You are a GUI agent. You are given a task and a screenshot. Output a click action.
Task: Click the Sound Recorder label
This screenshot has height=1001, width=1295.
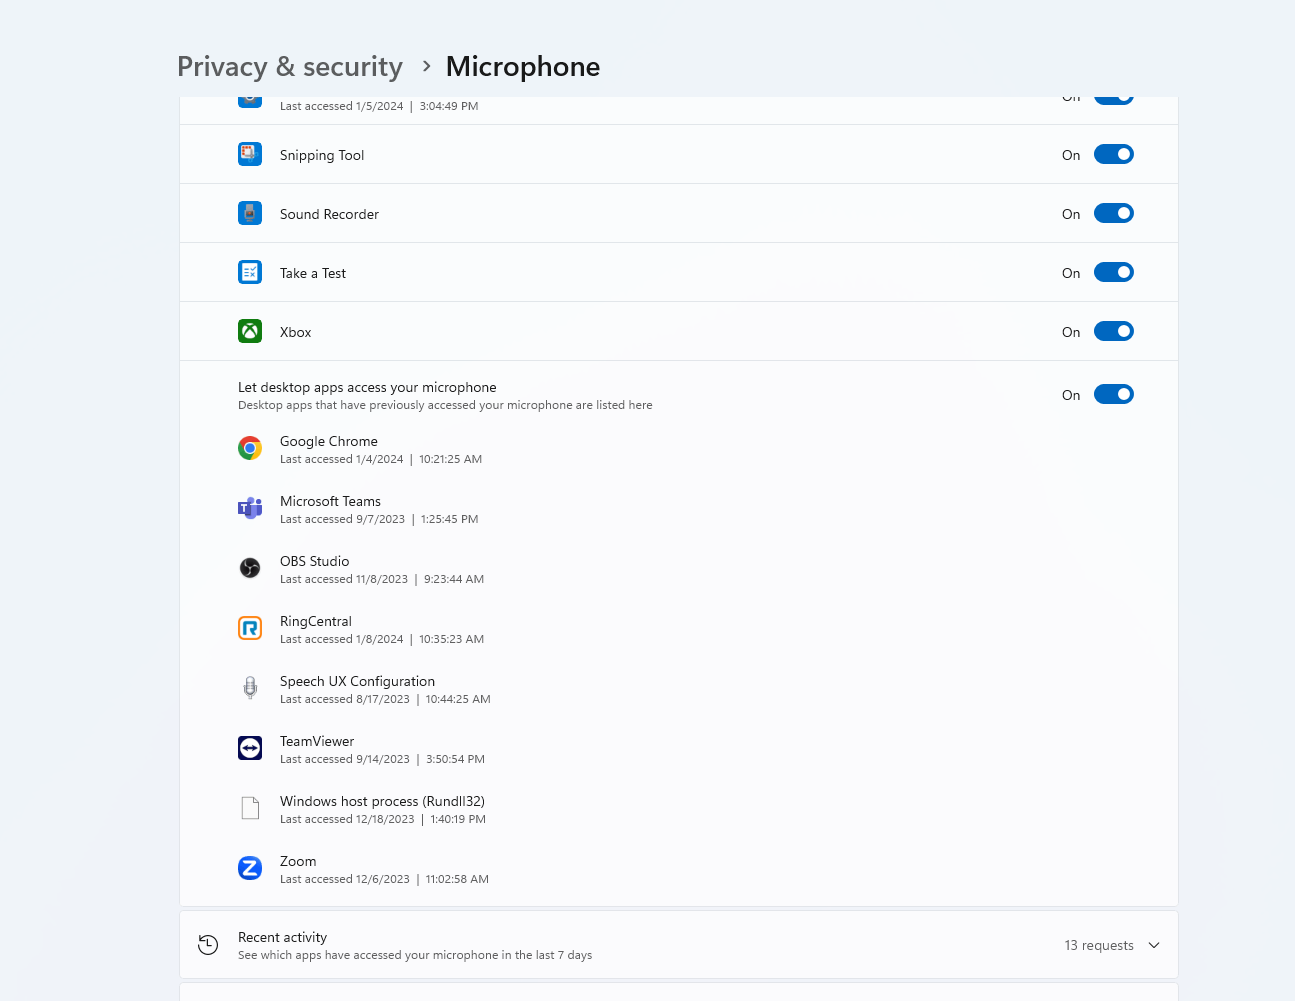coord(329,214)
